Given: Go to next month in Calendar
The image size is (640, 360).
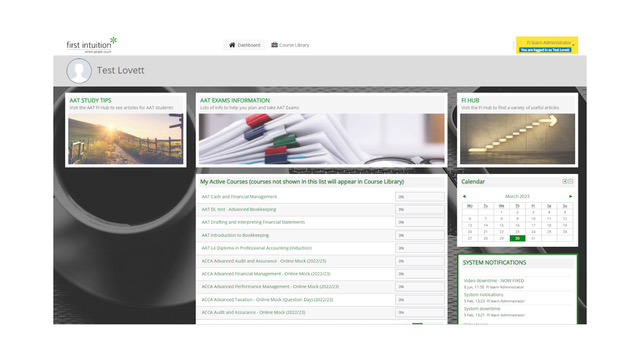Looking at the screenshot, I should click(571, 196).
